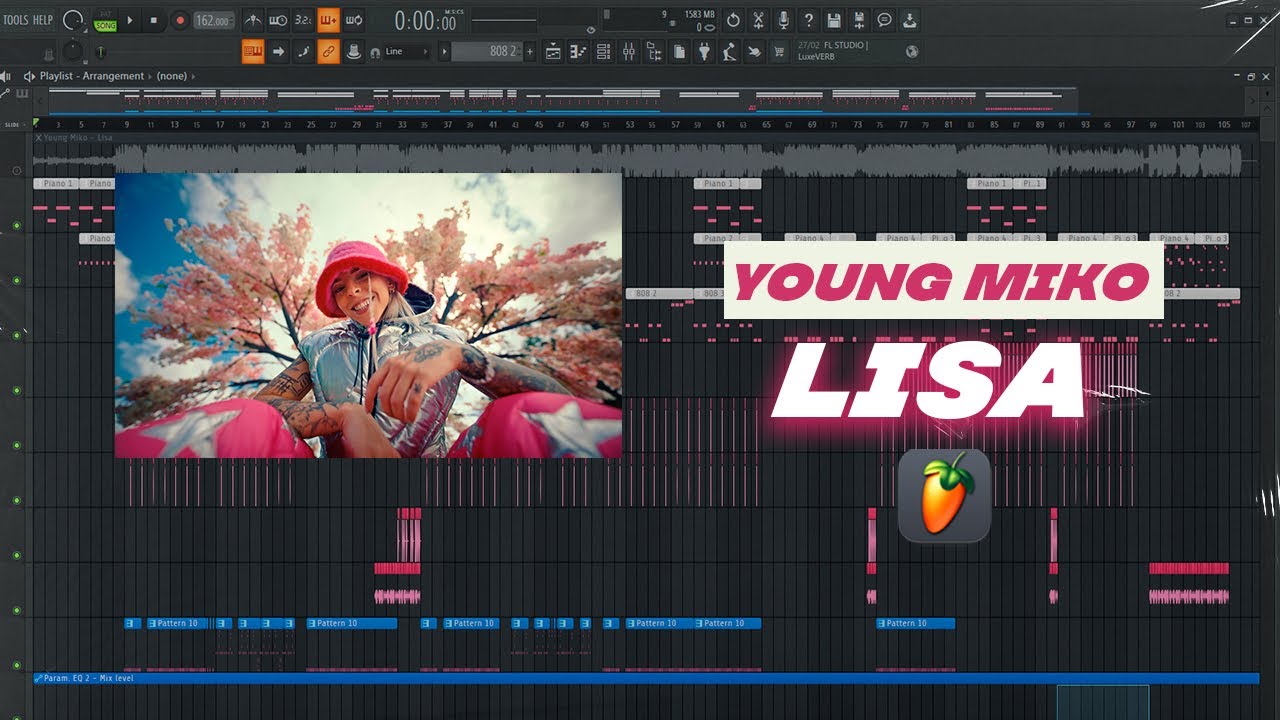Image resolution: width=1280 pixels, height=720 pixels.
Task: Click the speech bubble icon
Action: 884,20
